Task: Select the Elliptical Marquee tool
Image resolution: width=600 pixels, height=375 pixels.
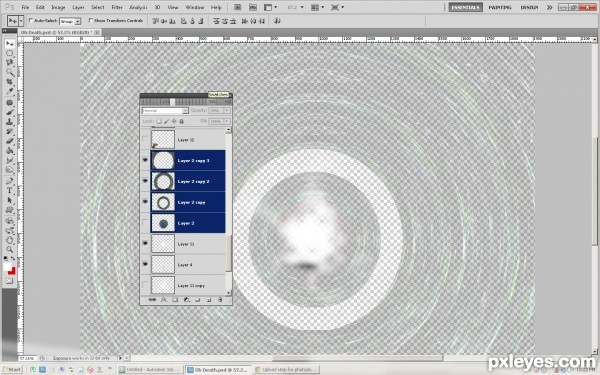Action: click(10, 53)
